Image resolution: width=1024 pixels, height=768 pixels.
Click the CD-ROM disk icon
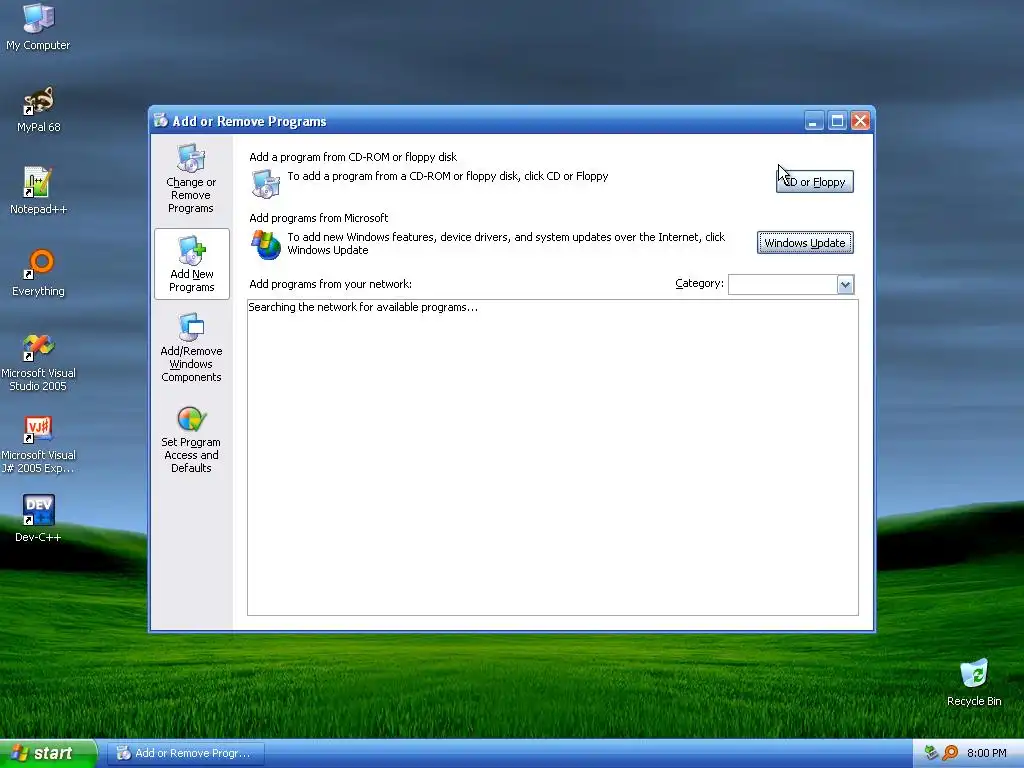266,184
